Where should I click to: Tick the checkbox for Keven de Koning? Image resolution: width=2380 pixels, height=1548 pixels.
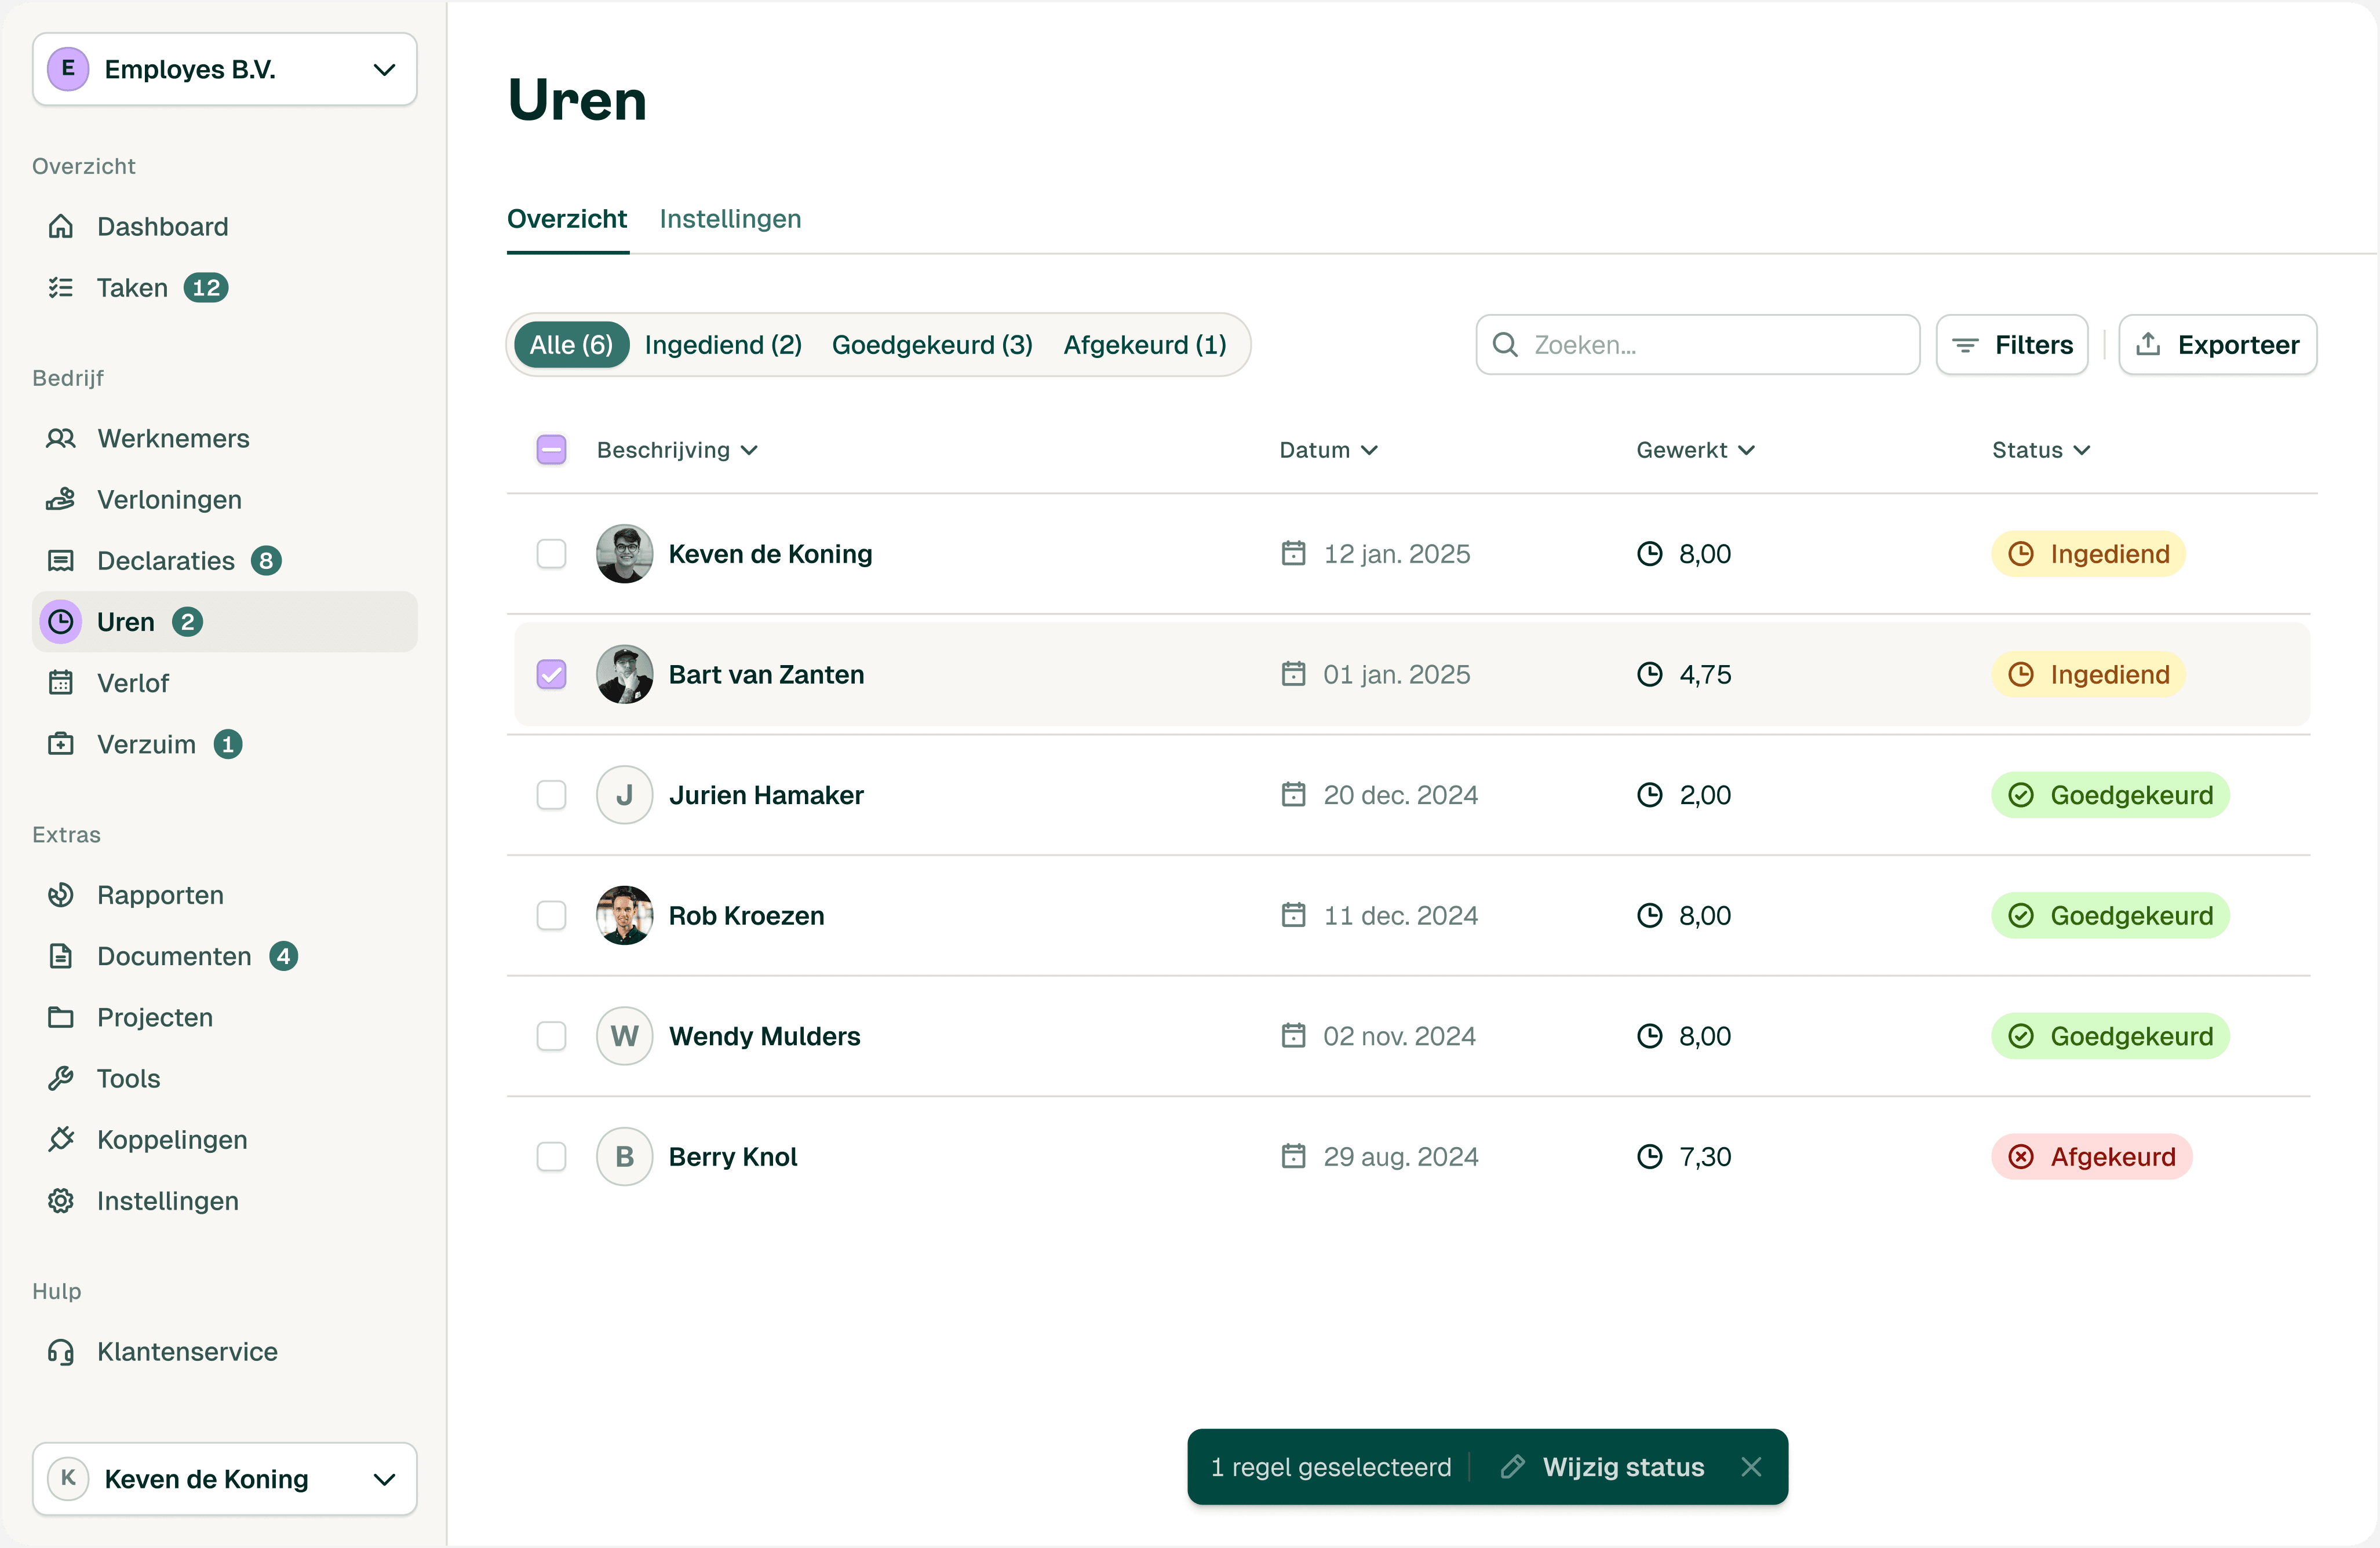pyautogui.click(x=551, y=554)
